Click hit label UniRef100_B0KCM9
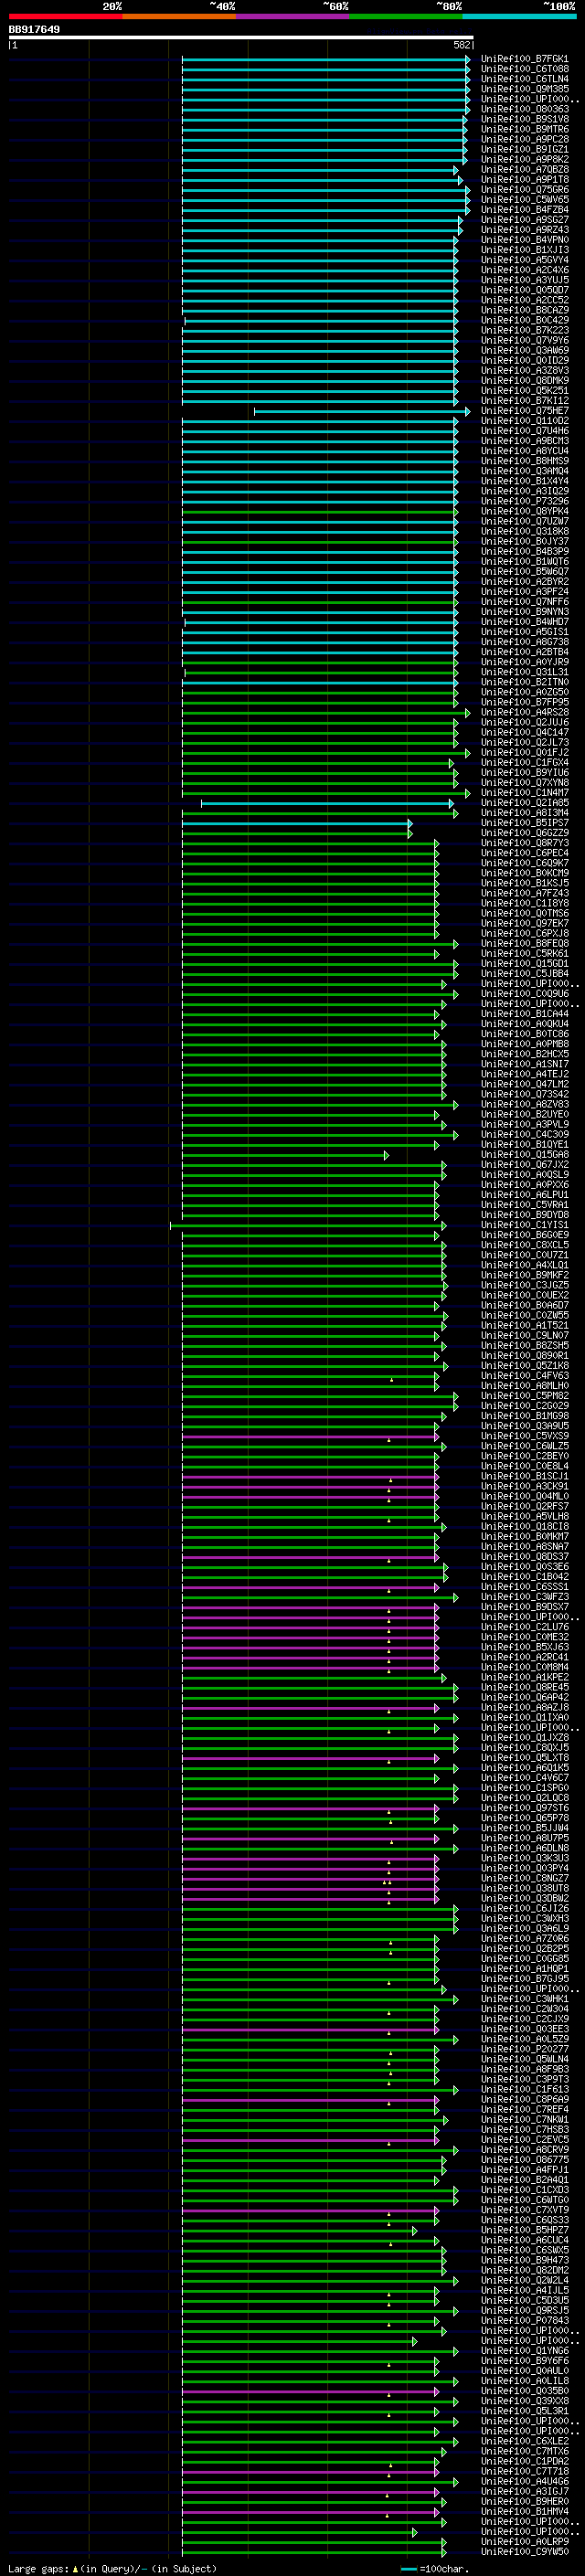Screen dimensions: 585x2576 click(x=525, y=873)
